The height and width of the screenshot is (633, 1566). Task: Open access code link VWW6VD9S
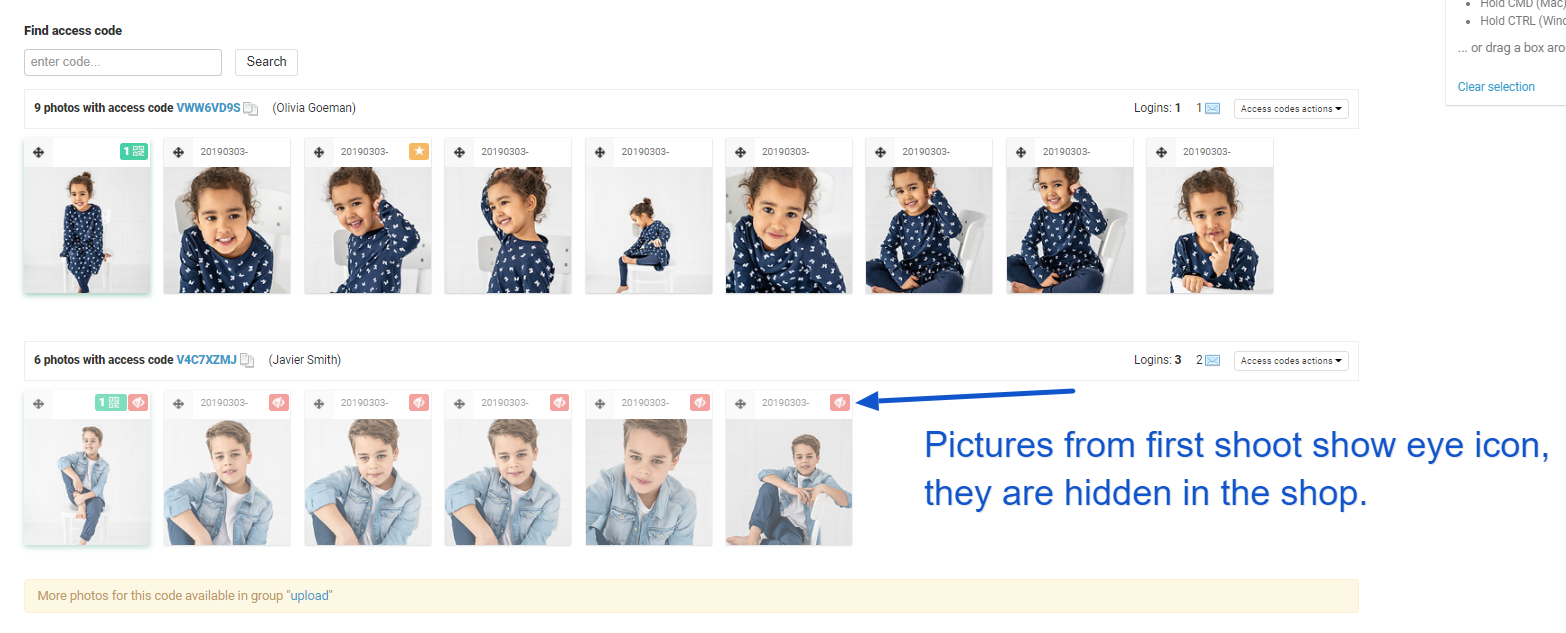tap(209, 108)
